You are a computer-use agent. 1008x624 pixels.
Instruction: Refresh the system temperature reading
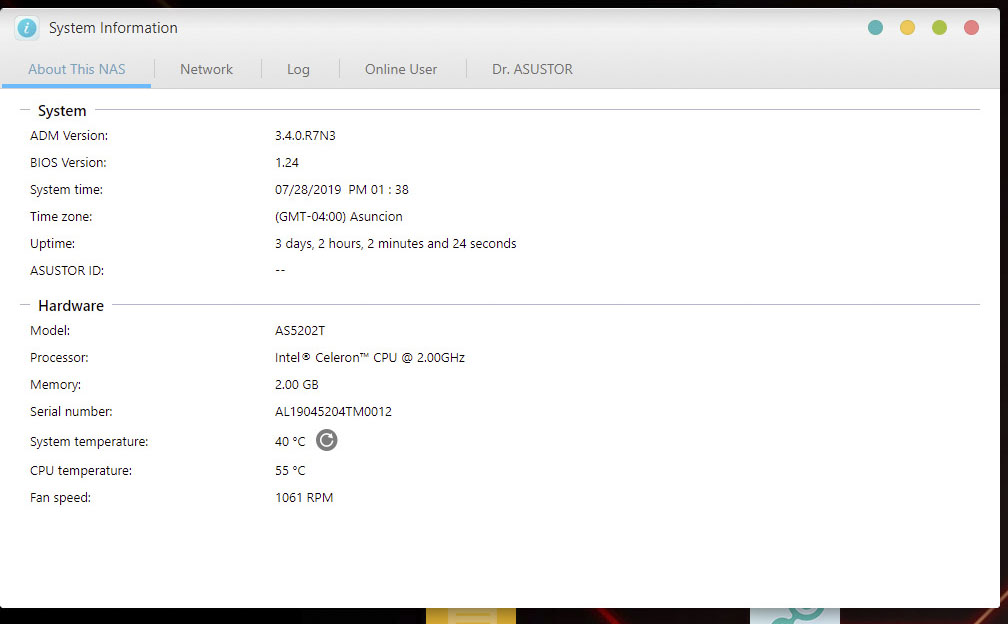[327, 440]
